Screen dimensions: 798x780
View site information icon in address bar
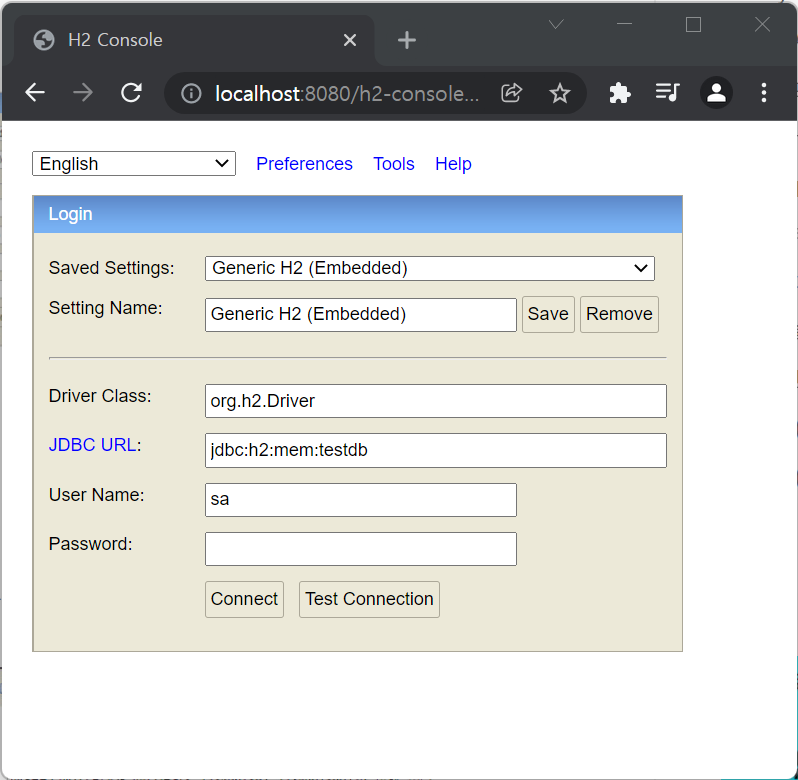191,94
